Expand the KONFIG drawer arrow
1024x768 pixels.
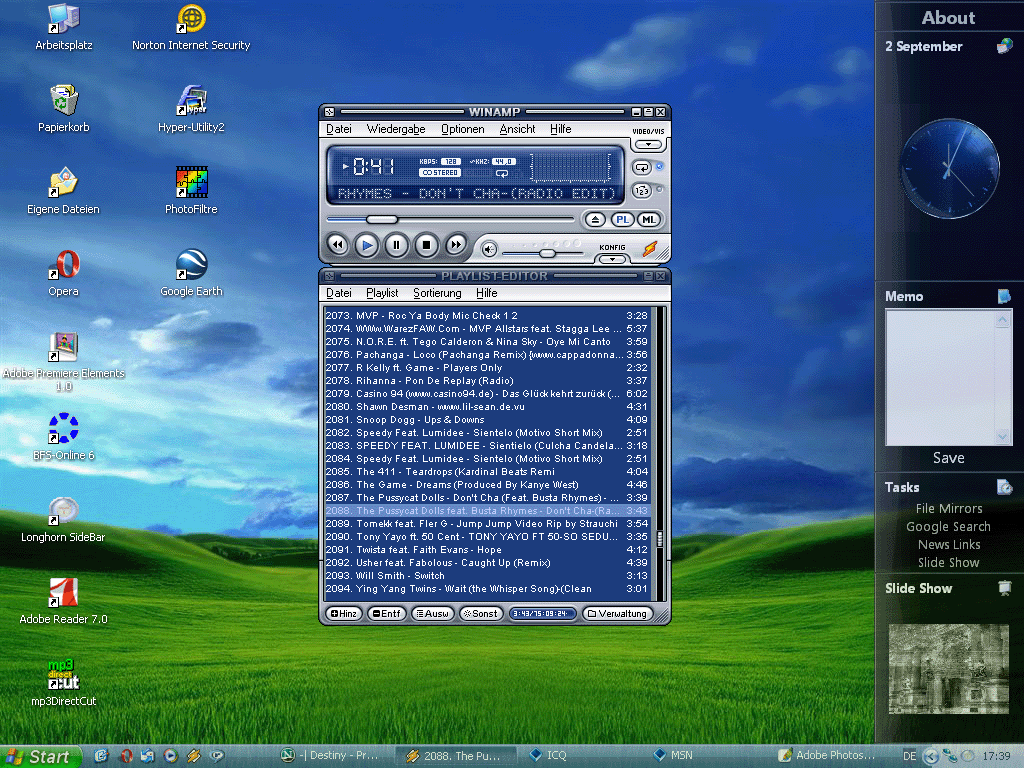tap(612, 259)
